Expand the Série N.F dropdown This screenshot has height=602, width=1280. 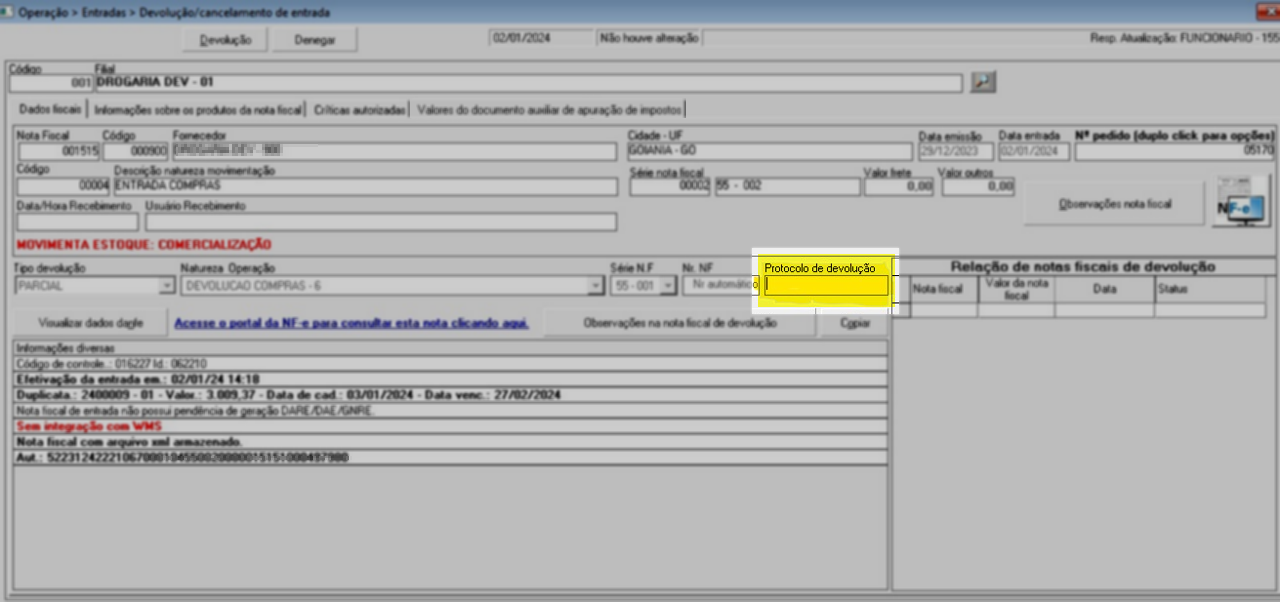tap(668, 286)
